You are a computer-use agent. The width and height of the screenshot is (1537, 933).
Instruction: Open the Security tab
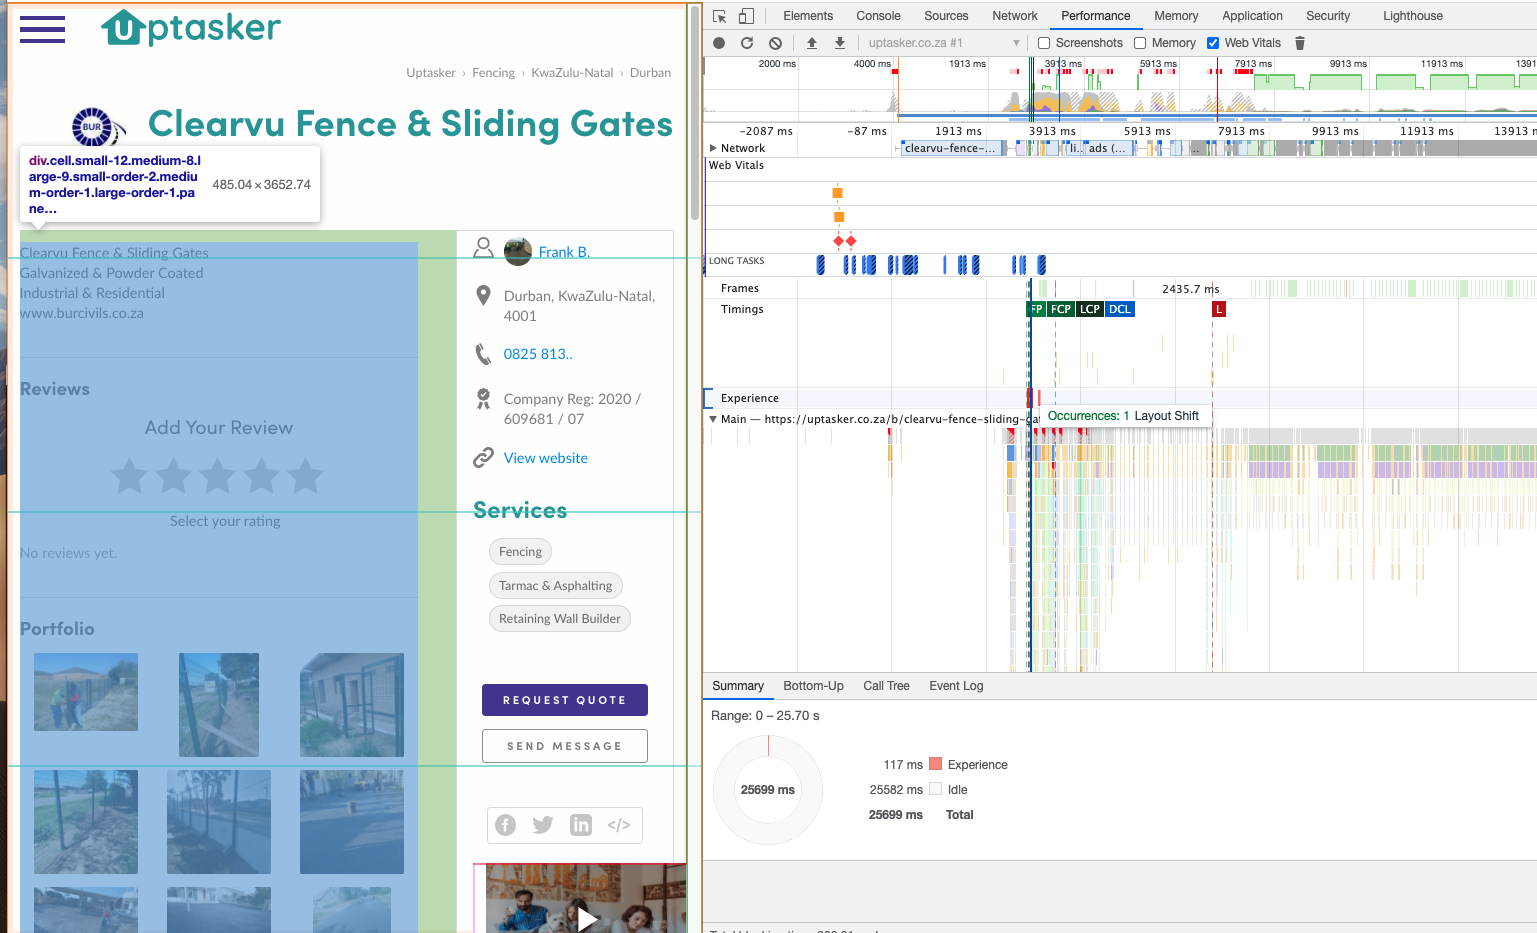1328,16
